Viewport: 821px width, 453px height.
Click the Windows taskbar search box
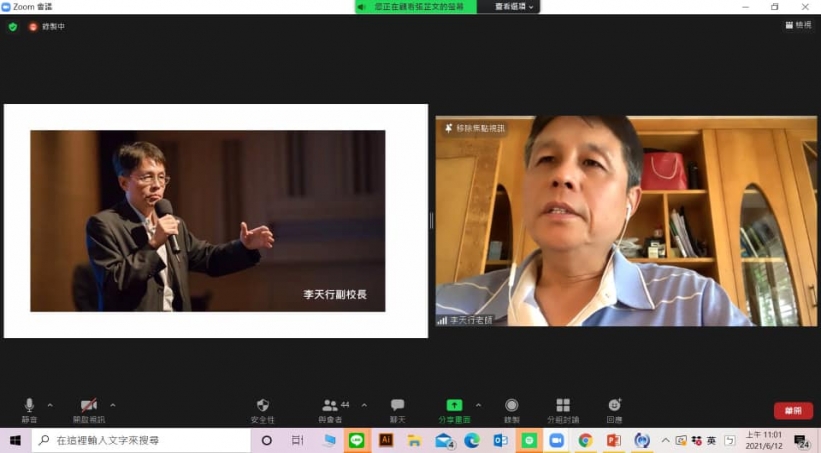pyautogui.click(x=140, y=440)
